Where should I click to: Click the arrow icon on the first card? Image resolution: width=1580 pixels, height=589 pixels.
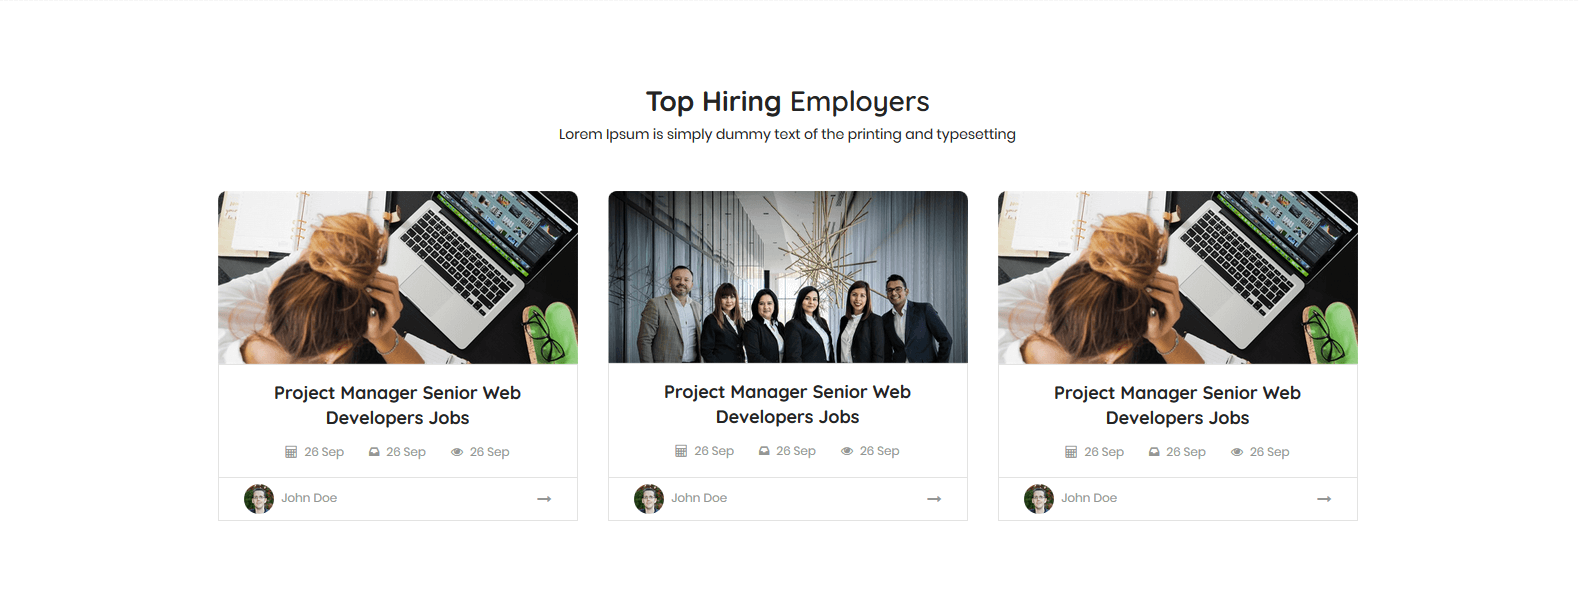(x=544, y=499)
